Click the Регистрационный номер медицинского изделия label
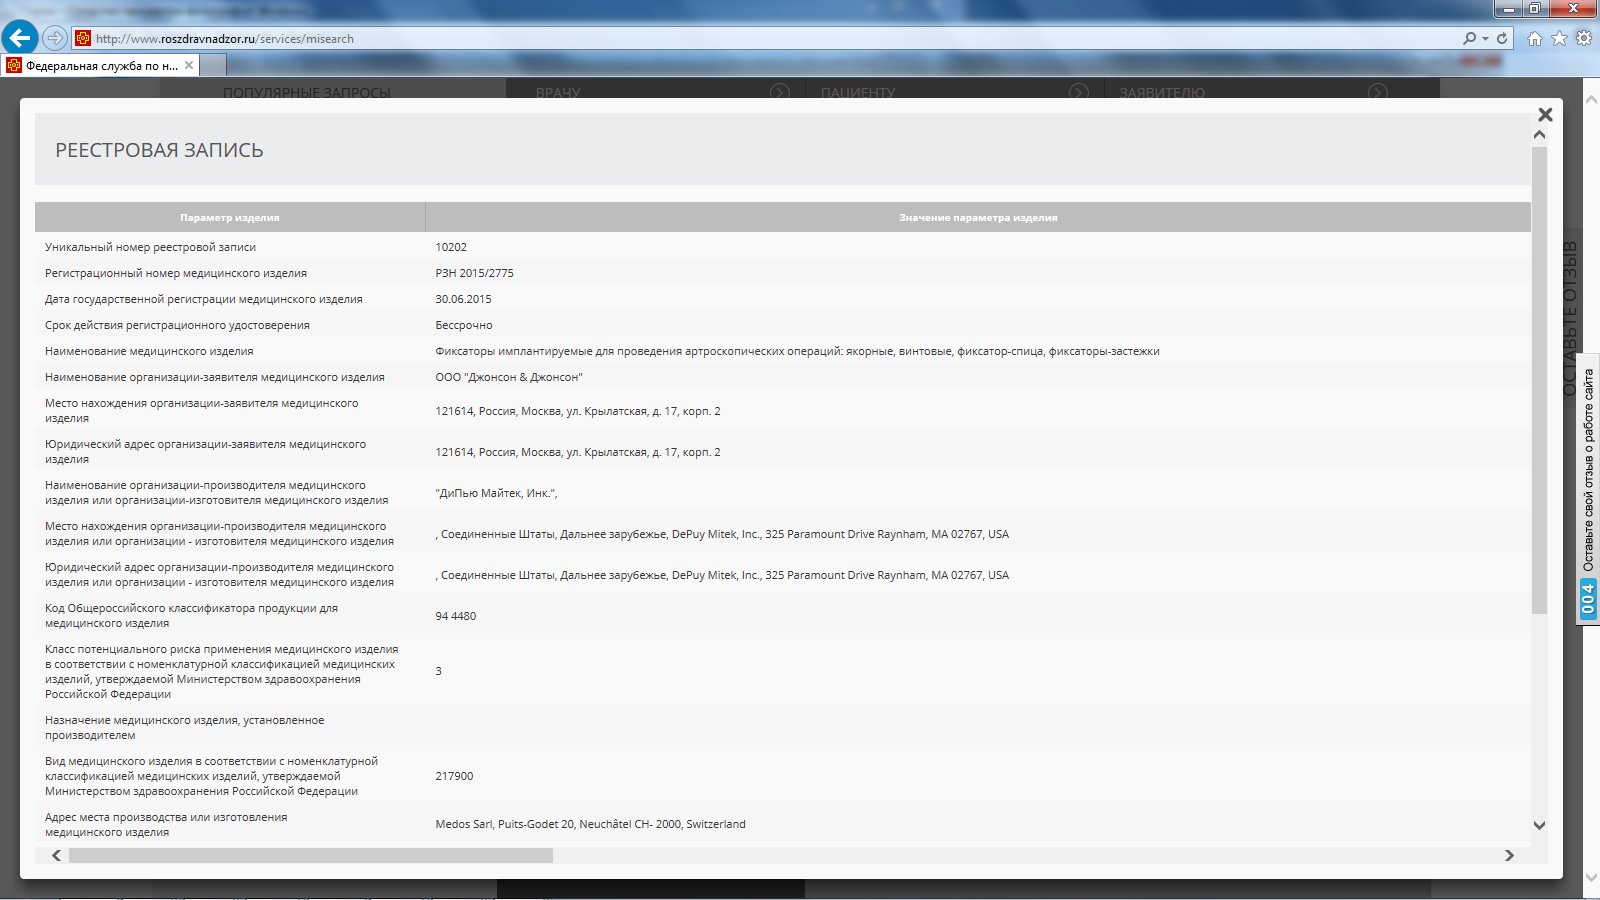 click(x=175, y=273)
